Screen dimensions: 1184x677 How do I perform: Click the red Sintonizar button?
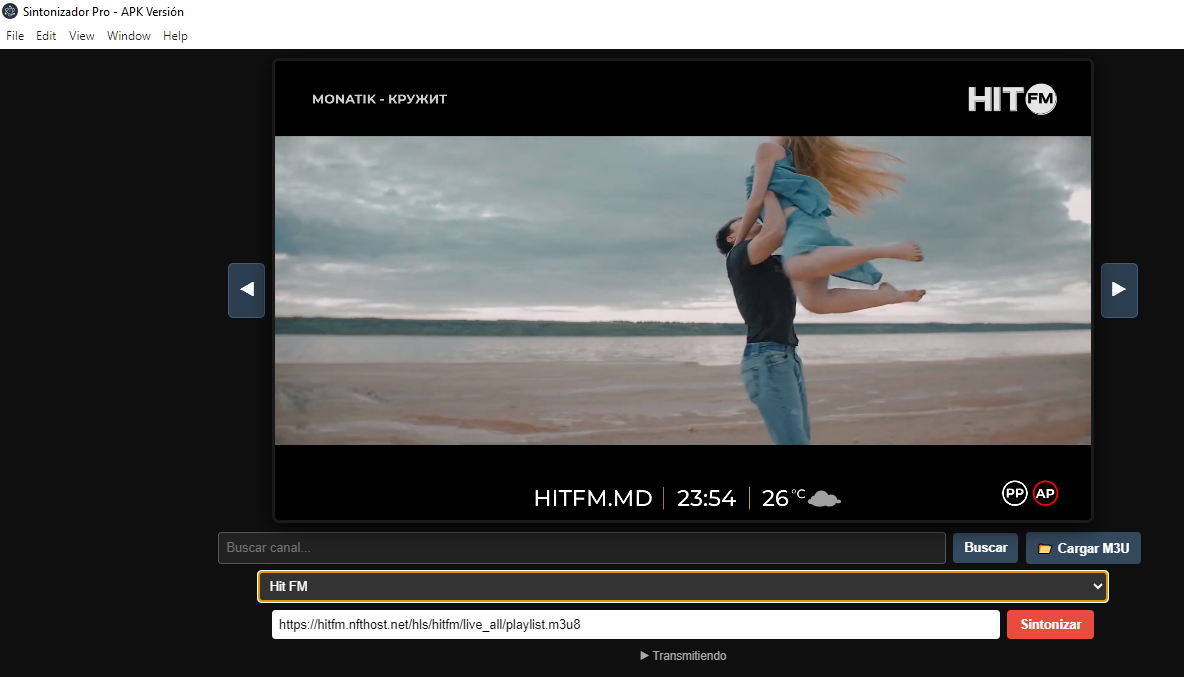(1050, 624)
